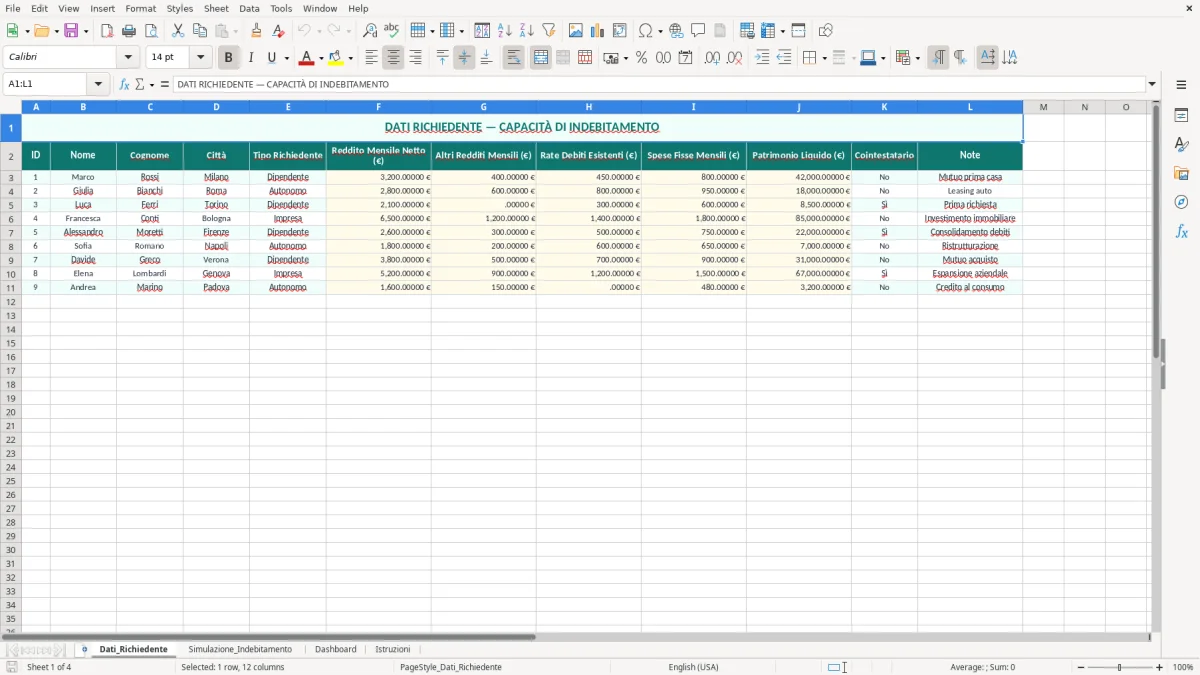Screen dimensions: 1200x675
Task: Toggle Align Right
Action: (x=415, y=58)
